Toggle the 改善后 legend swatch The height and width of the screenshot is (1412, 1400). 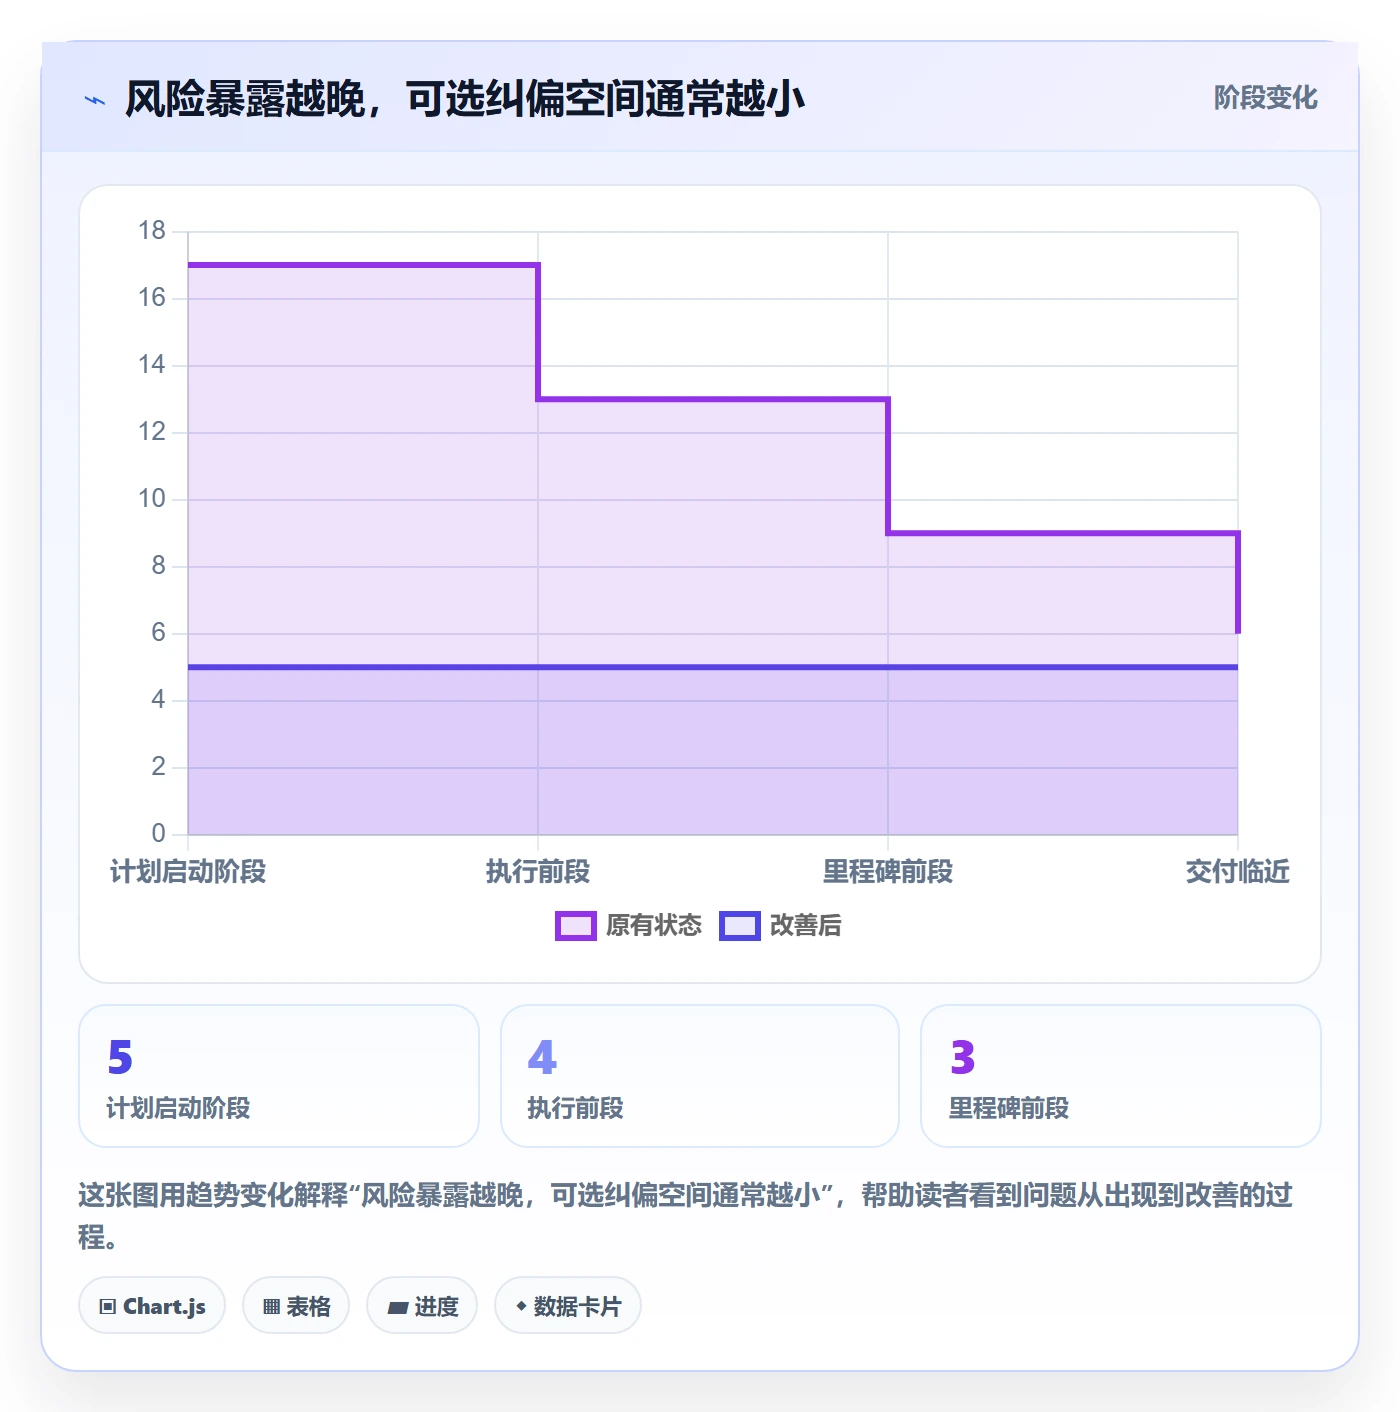pos(740,926)
